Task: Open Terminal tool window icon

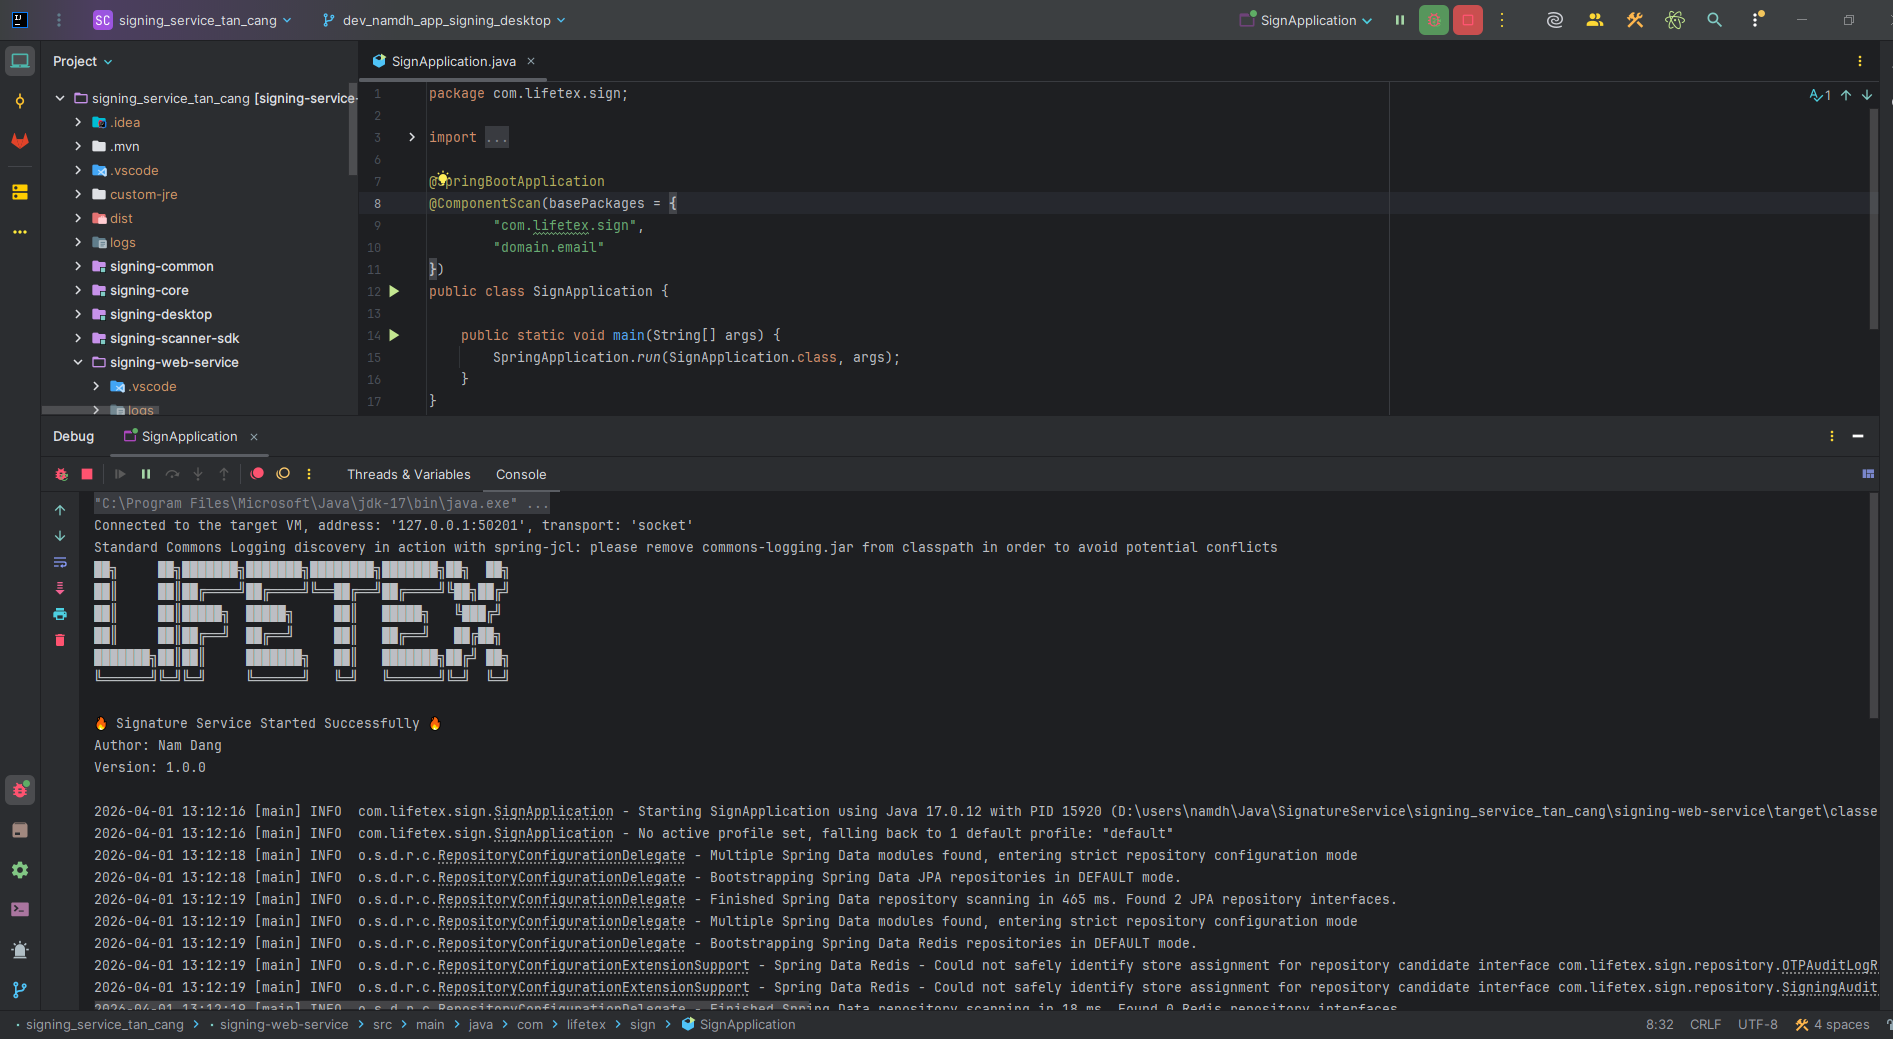Action: pos(20,909)
